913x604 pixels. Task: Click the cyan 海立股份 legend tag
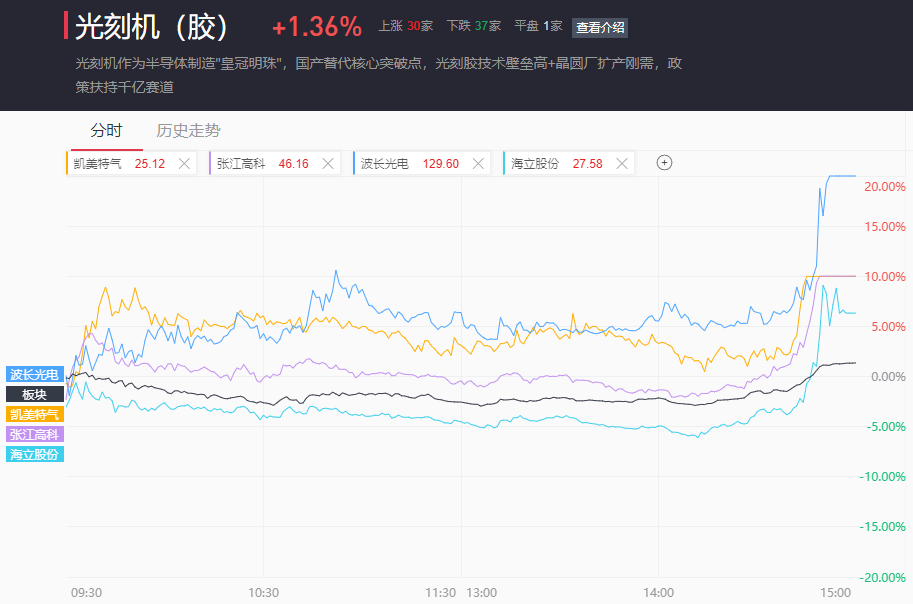coord(35,454)
